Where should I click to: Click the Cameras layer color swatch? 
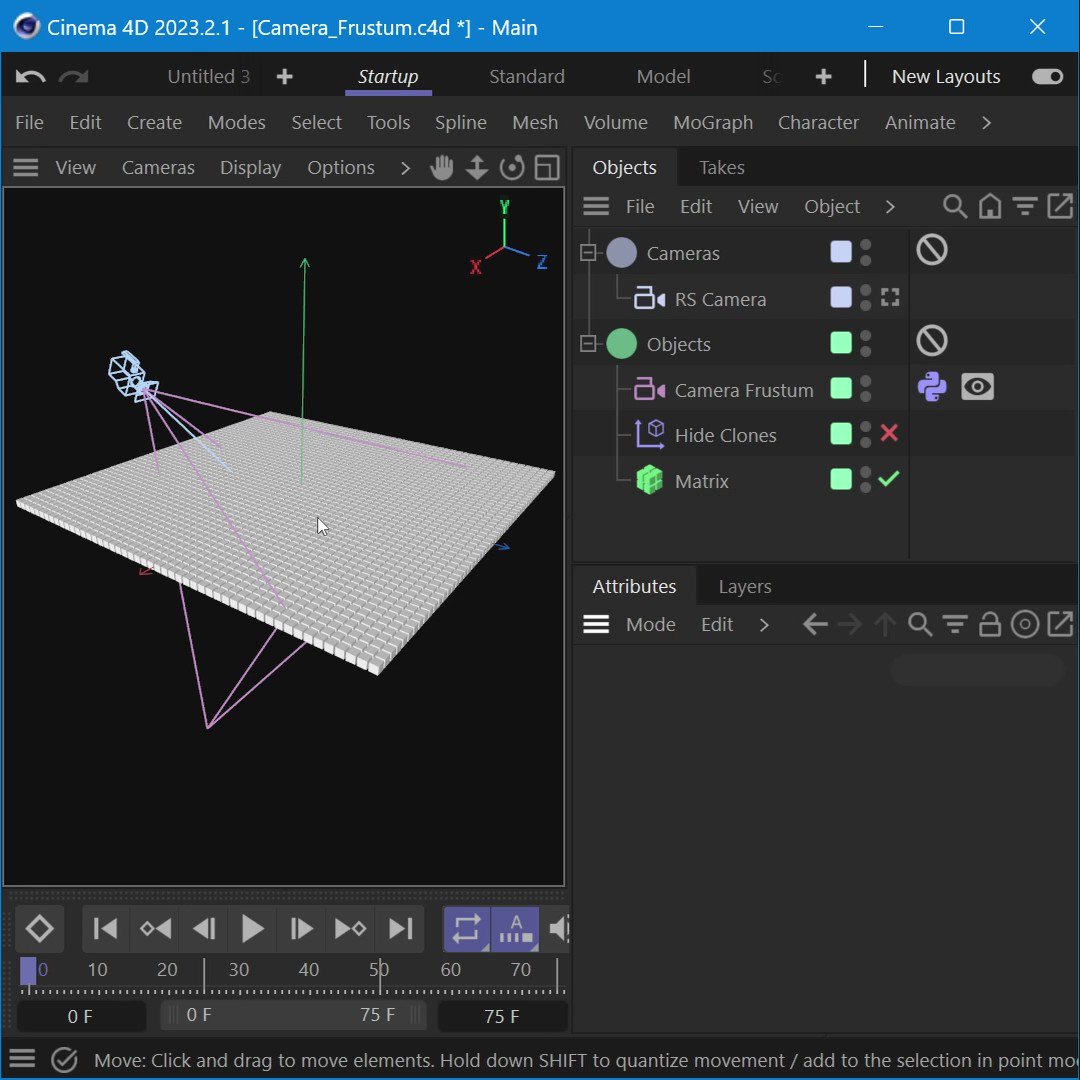[x=840, y=252]
